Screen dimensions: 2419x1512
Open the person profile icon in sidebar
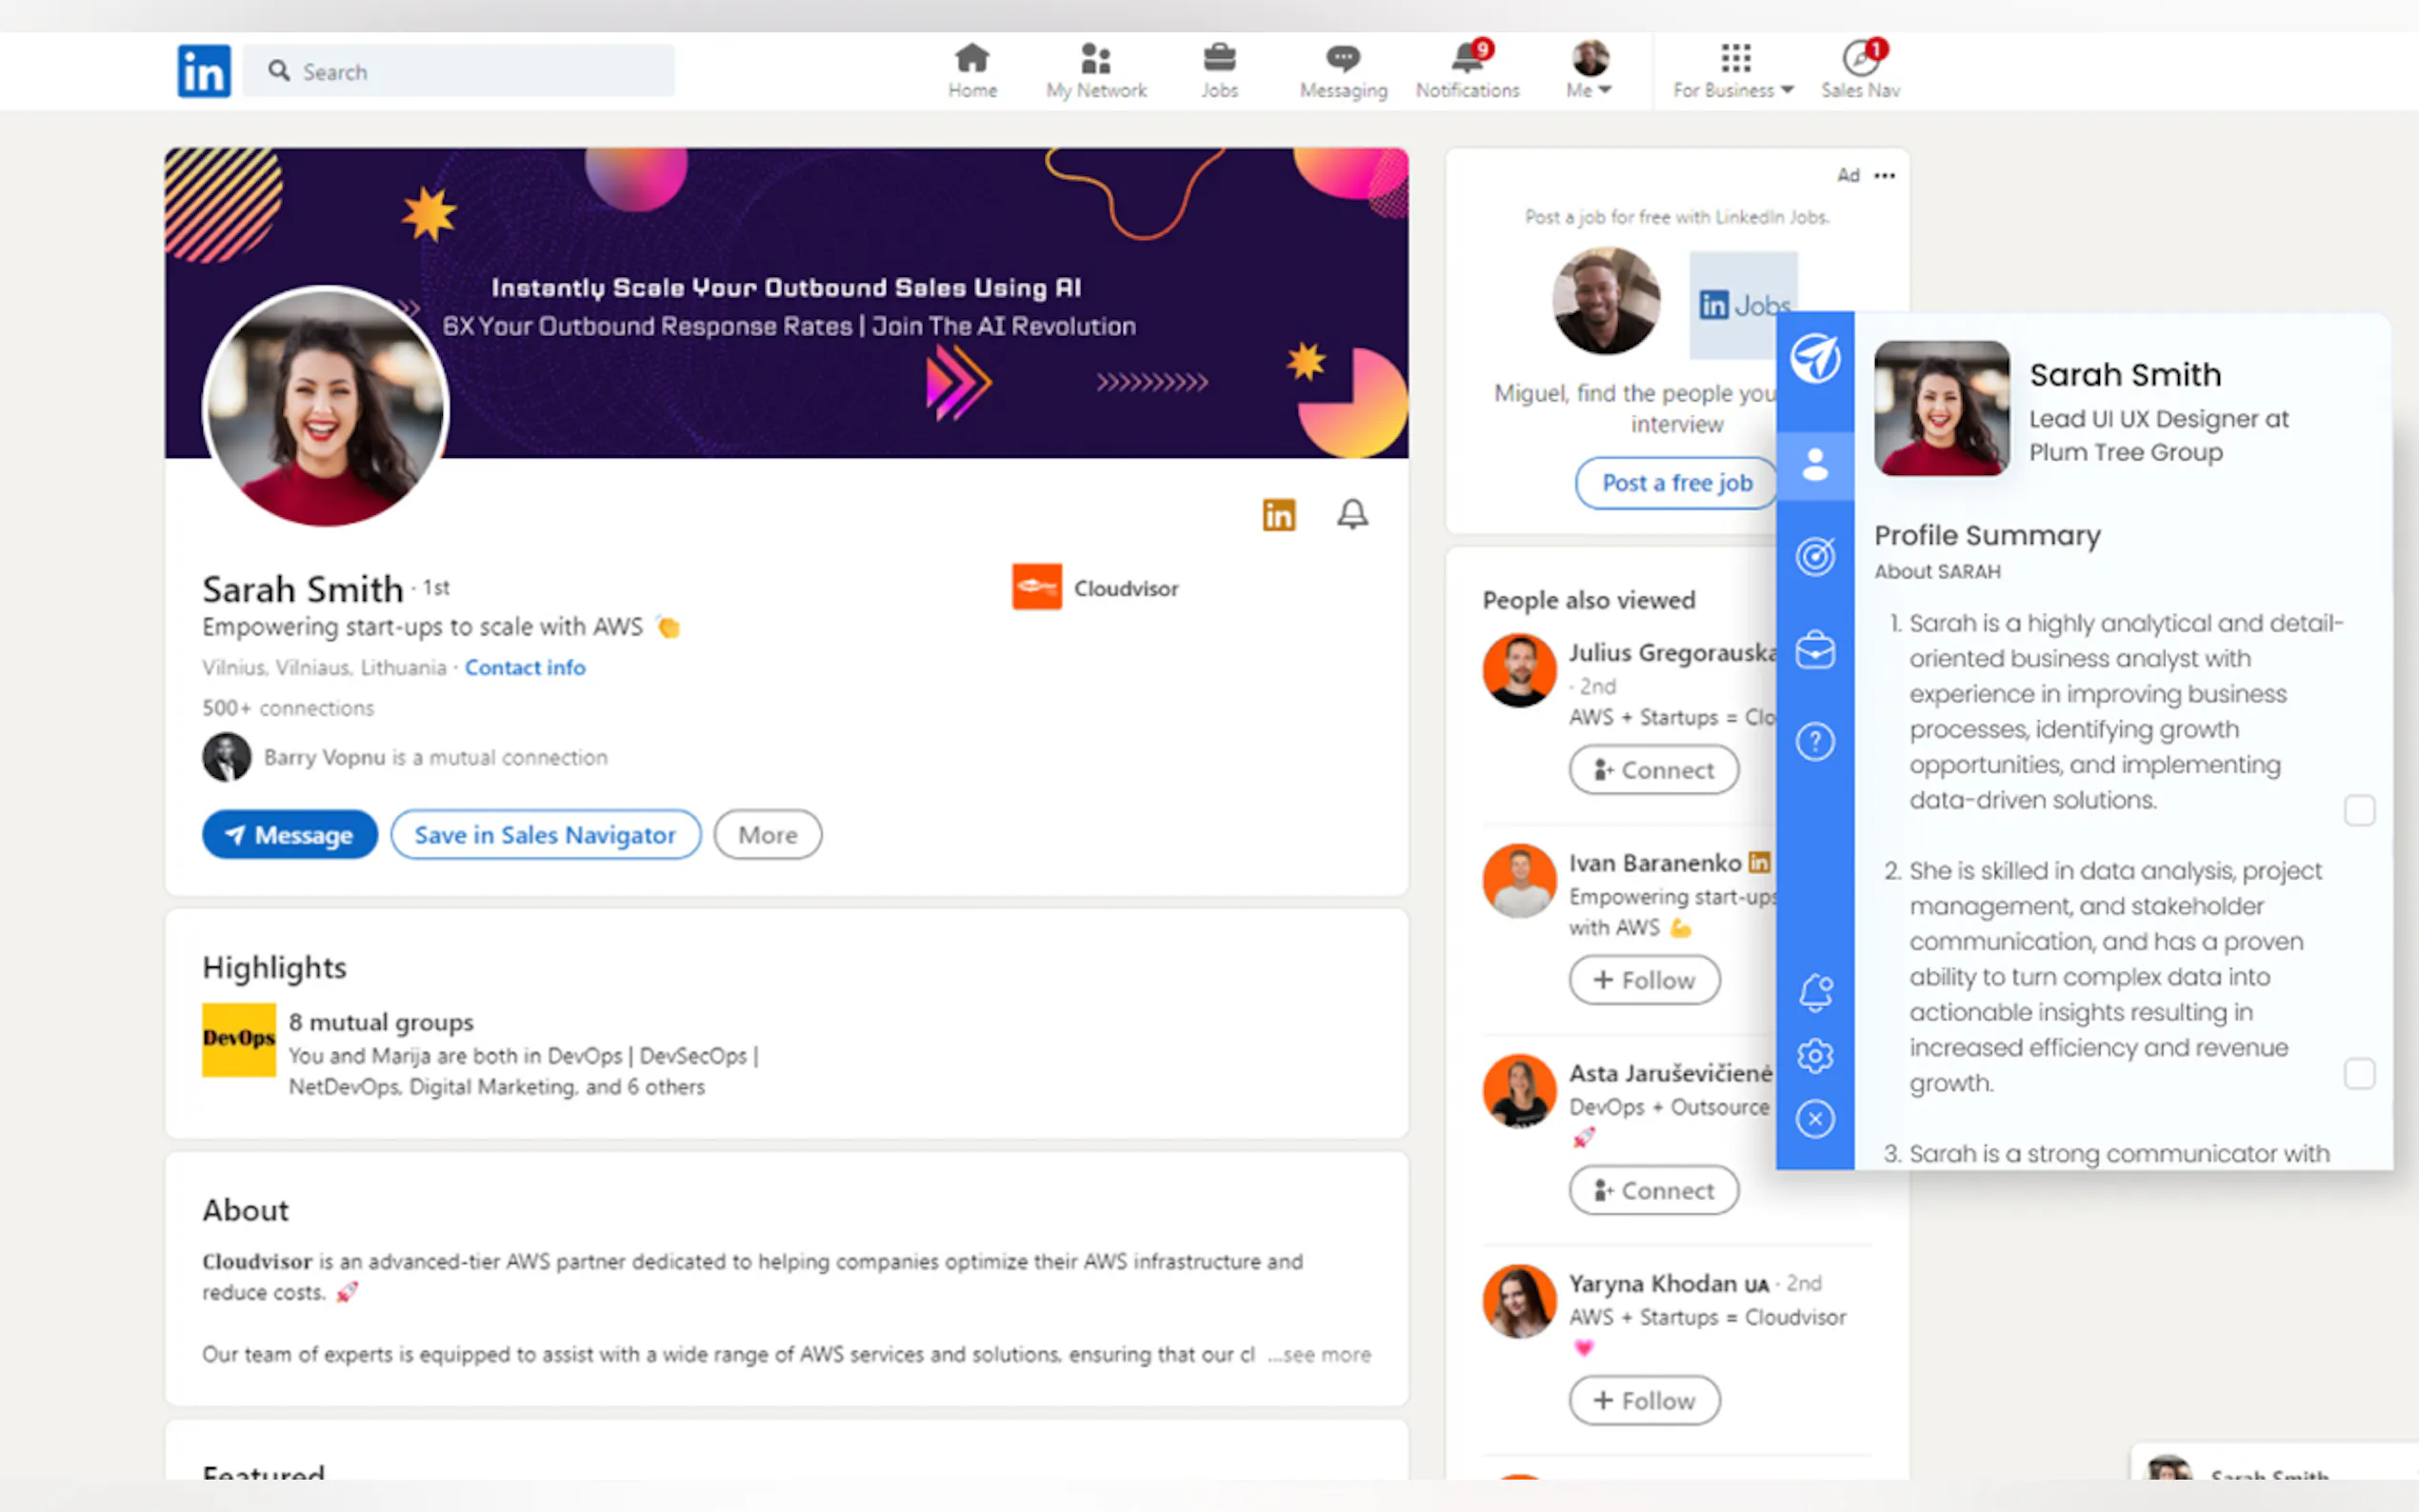[x=1814, y=465]
